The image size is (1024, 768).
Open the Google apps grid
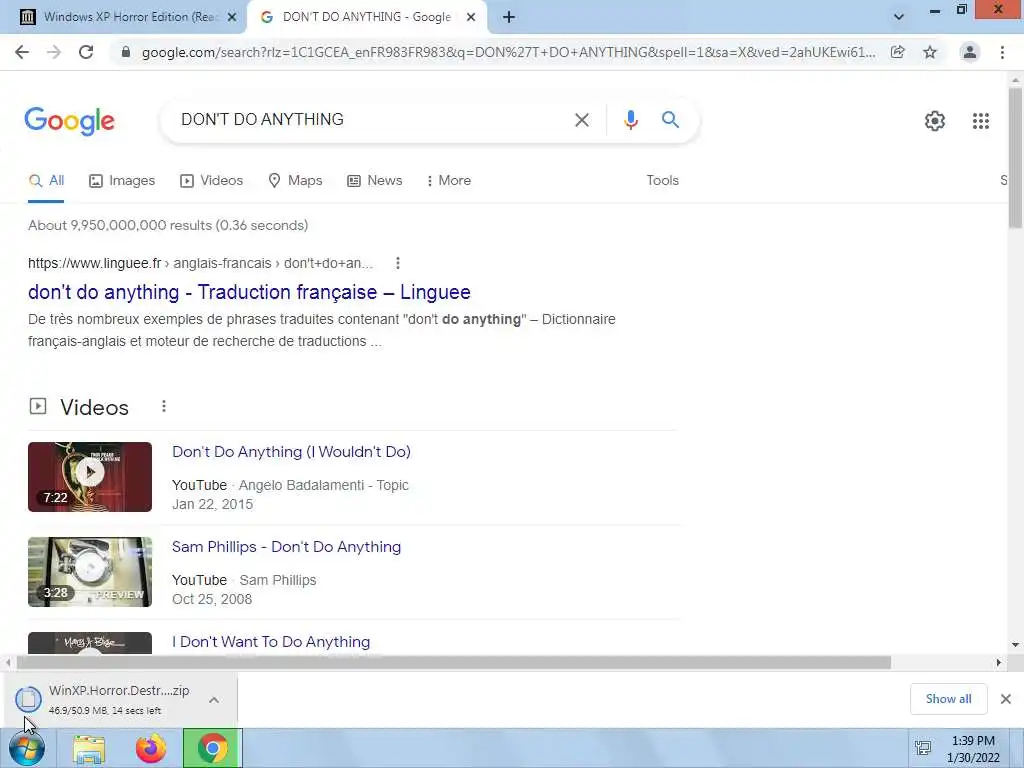click(980, 121)
